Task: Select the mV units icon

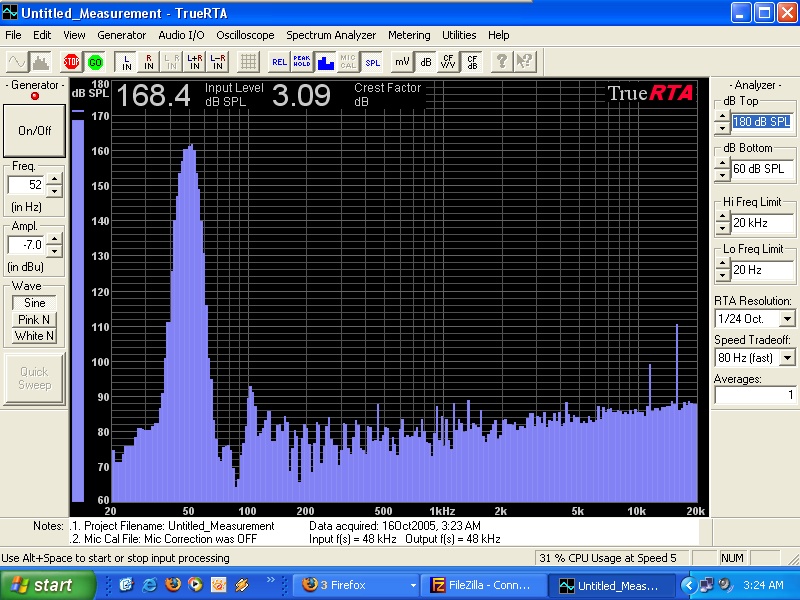Action: [x=402, y=62]
